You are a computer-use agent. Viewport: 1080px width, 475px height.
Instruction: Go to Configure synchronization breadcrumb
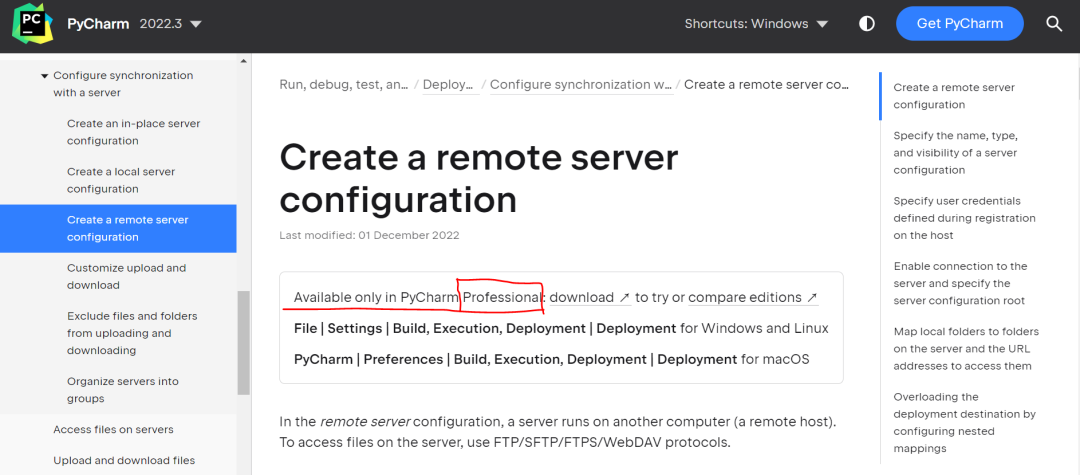581,85
